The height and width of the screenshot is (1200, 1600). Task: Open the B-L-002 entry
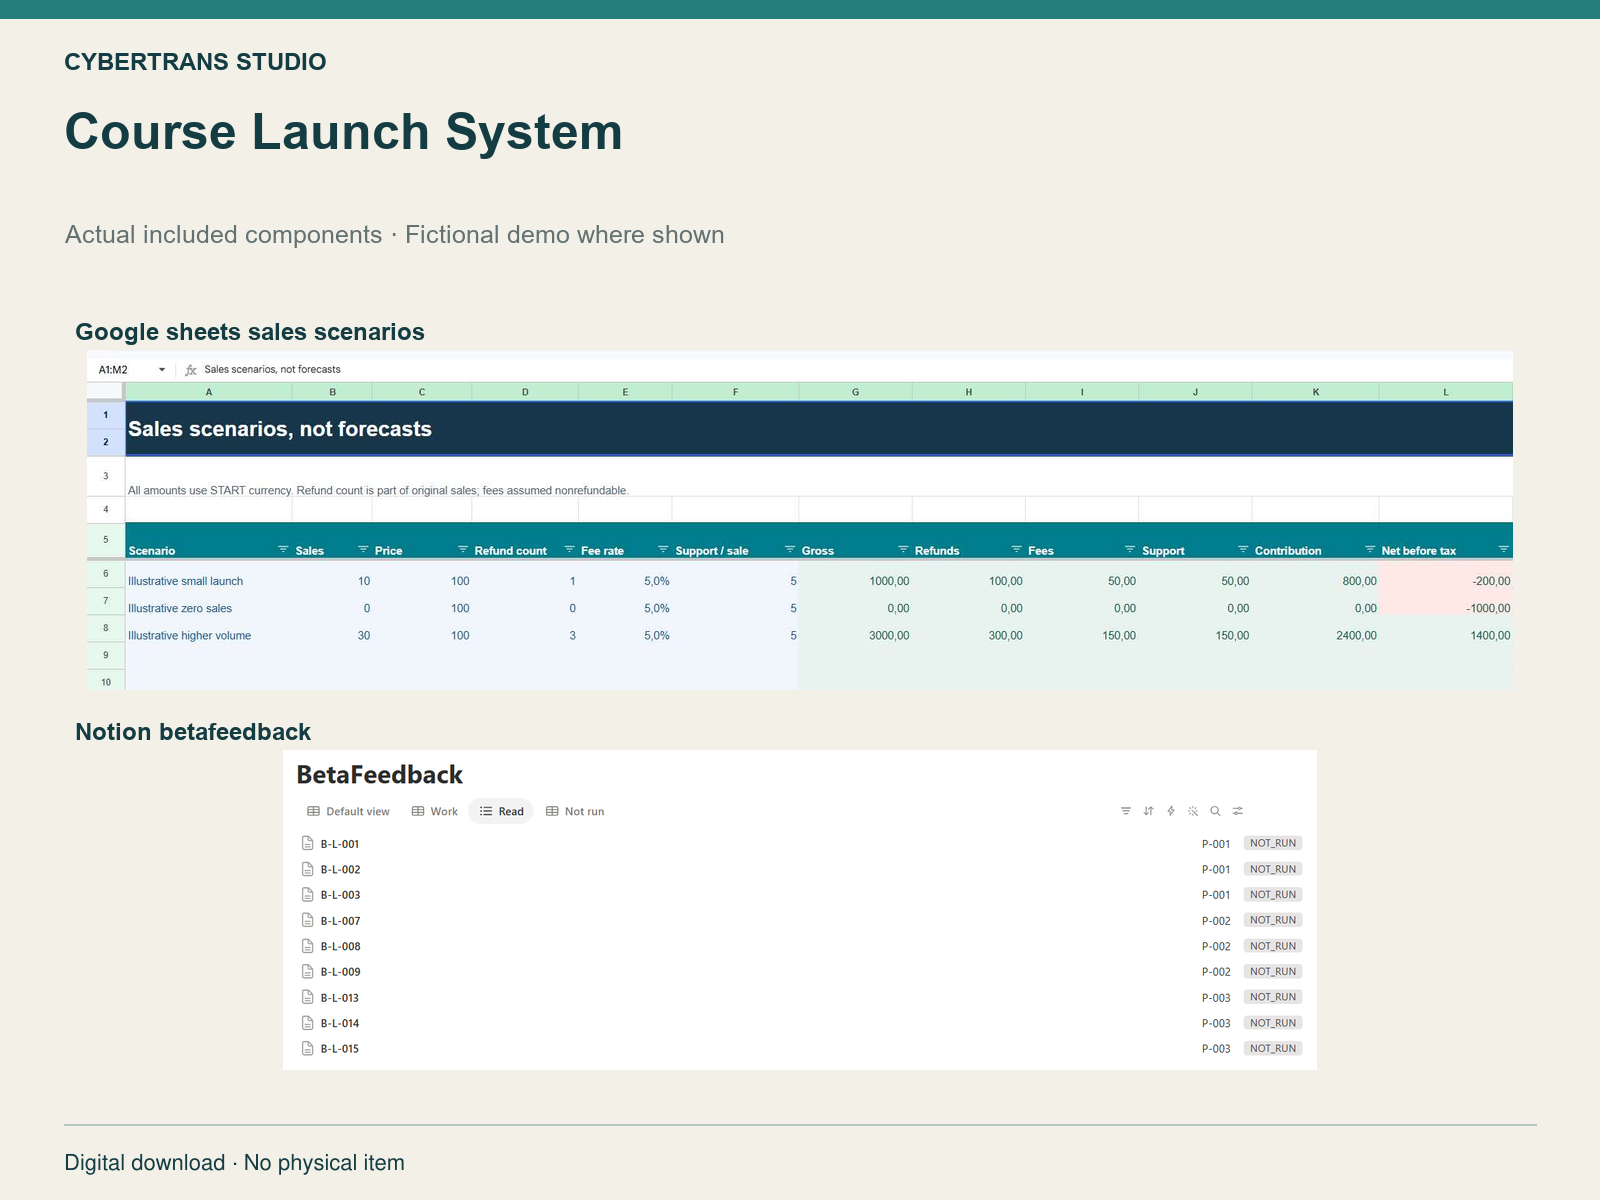coord(340,869)
